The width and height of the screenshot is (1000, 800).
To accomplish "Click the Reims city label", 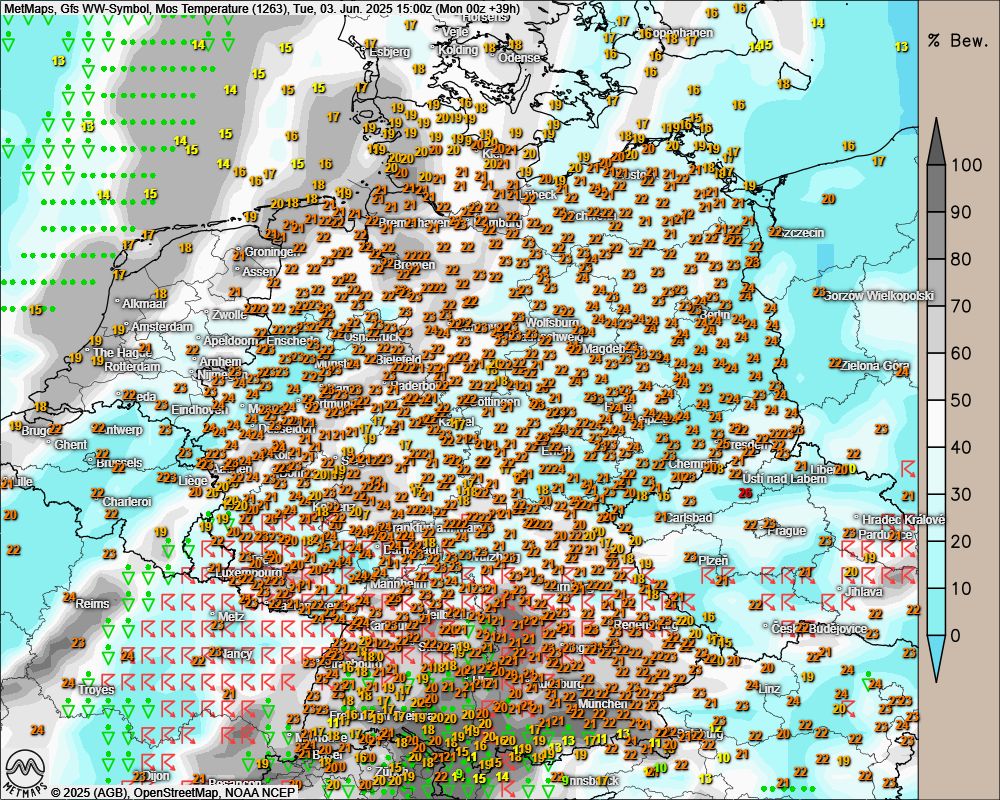I will tap(92, 604).
